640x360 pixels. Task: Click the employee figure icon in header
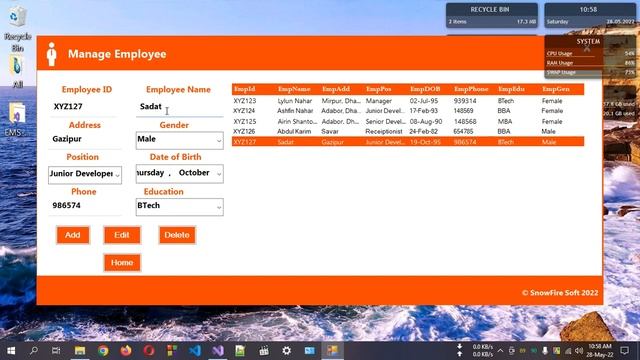(x=51, y=54)
